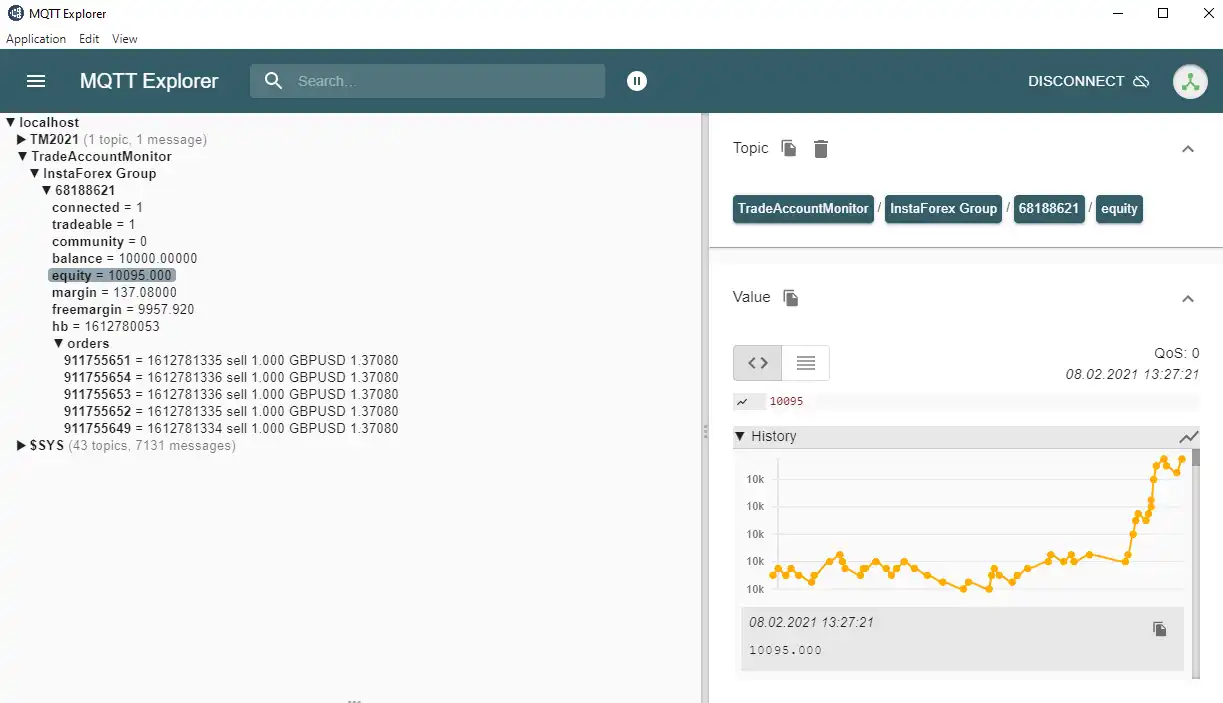This screenshot has width=1223, height=703.
Task: Switch to raw code value view
Action: [x=757, y=363]
